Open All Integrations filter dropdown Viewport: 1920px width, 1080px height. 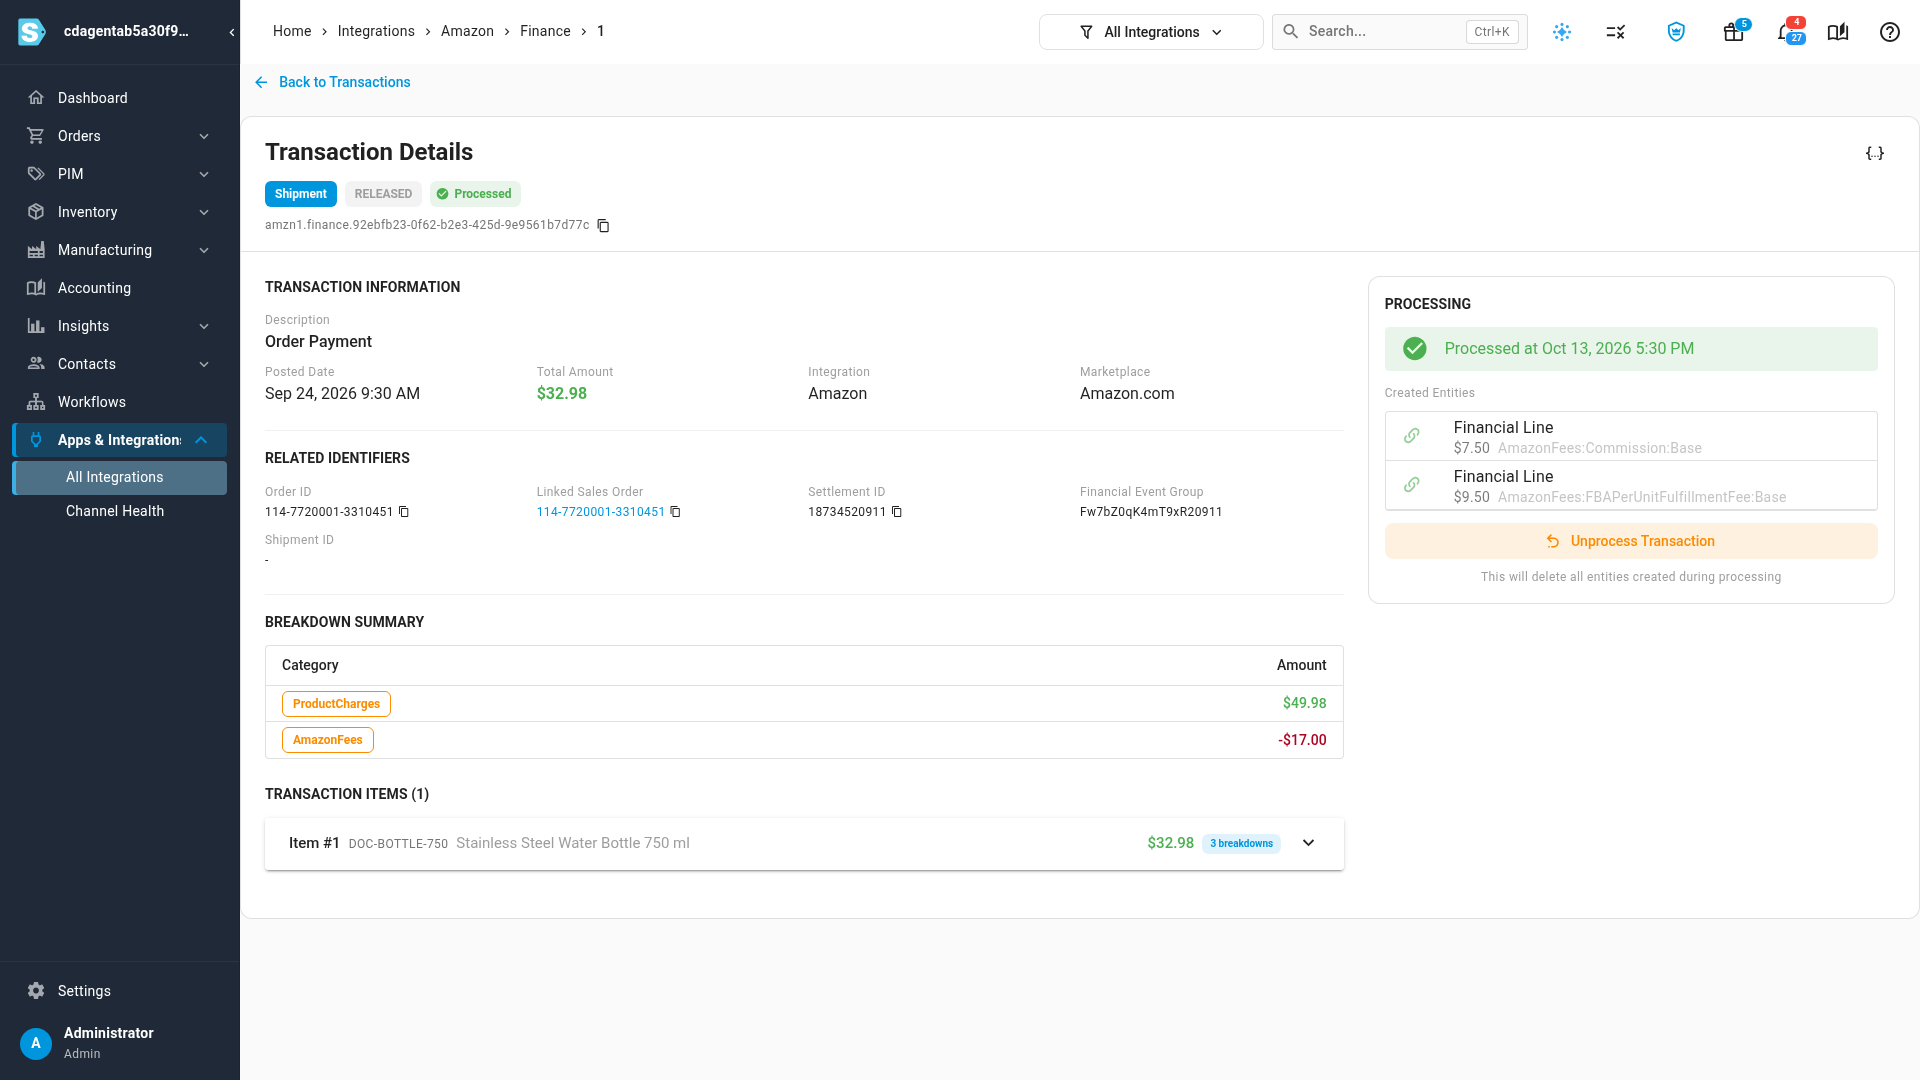(1151, 32)
